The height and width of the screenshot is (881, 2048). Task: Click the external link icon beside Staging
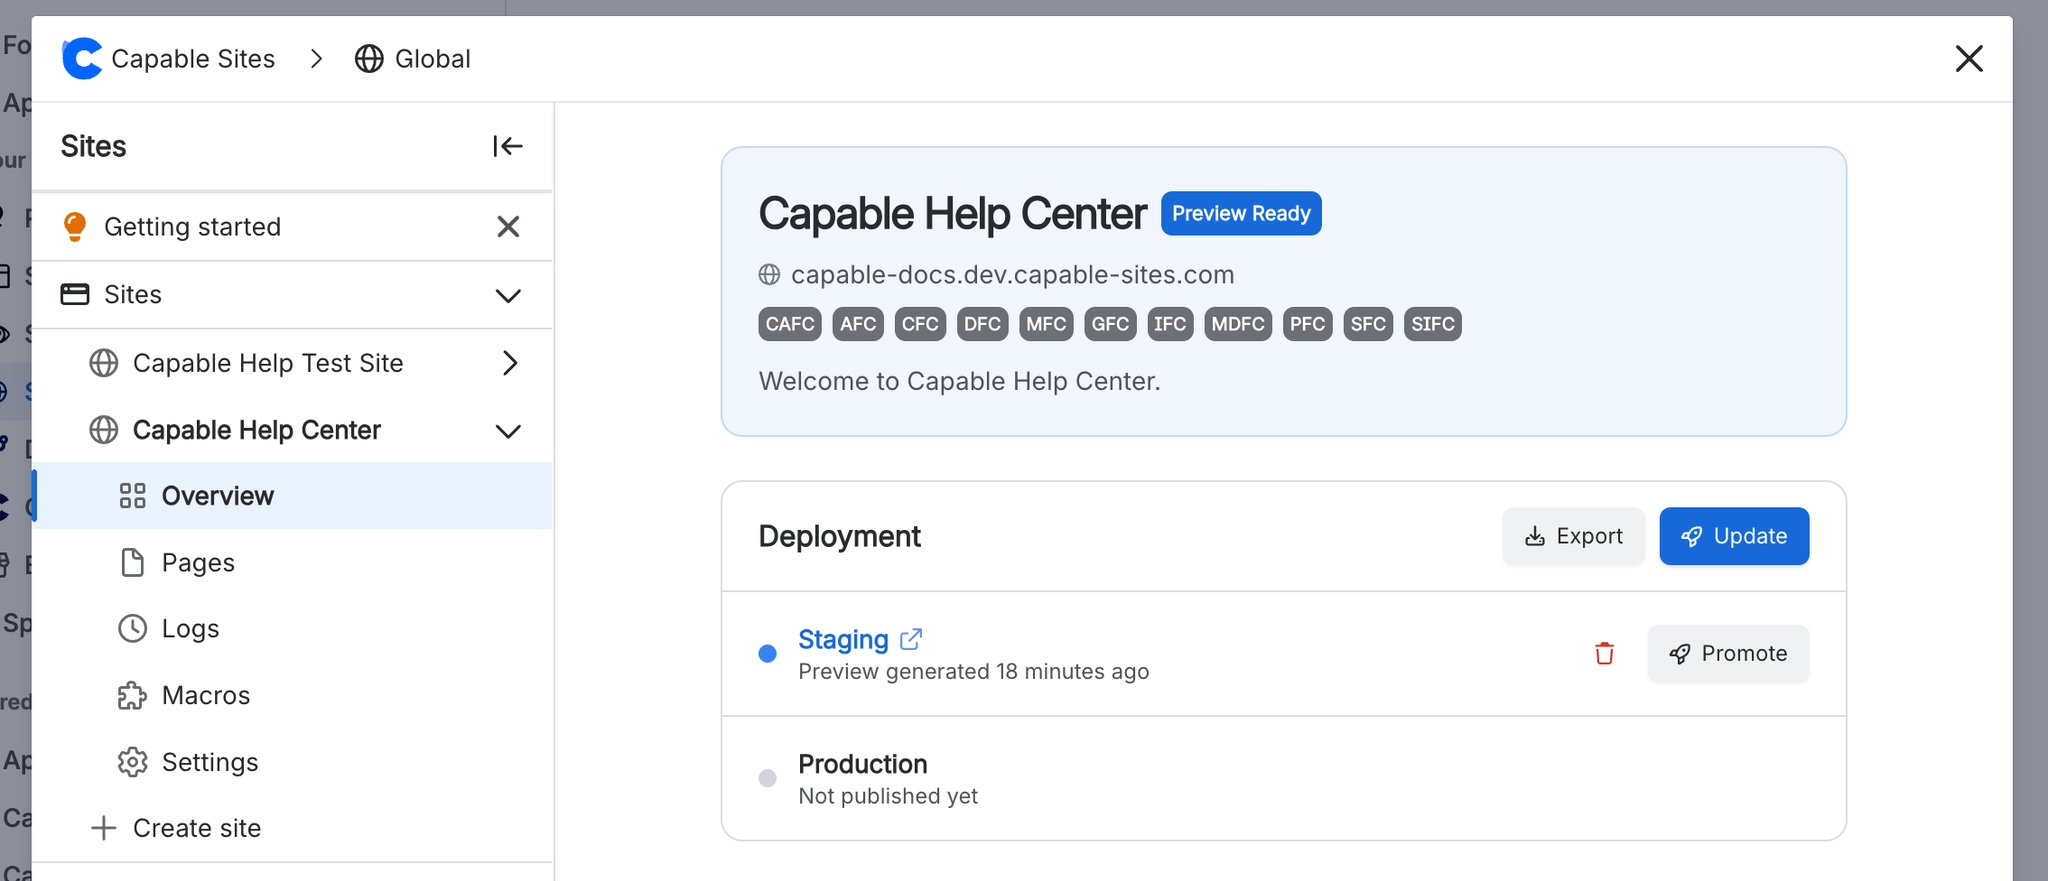pos(911,638)
